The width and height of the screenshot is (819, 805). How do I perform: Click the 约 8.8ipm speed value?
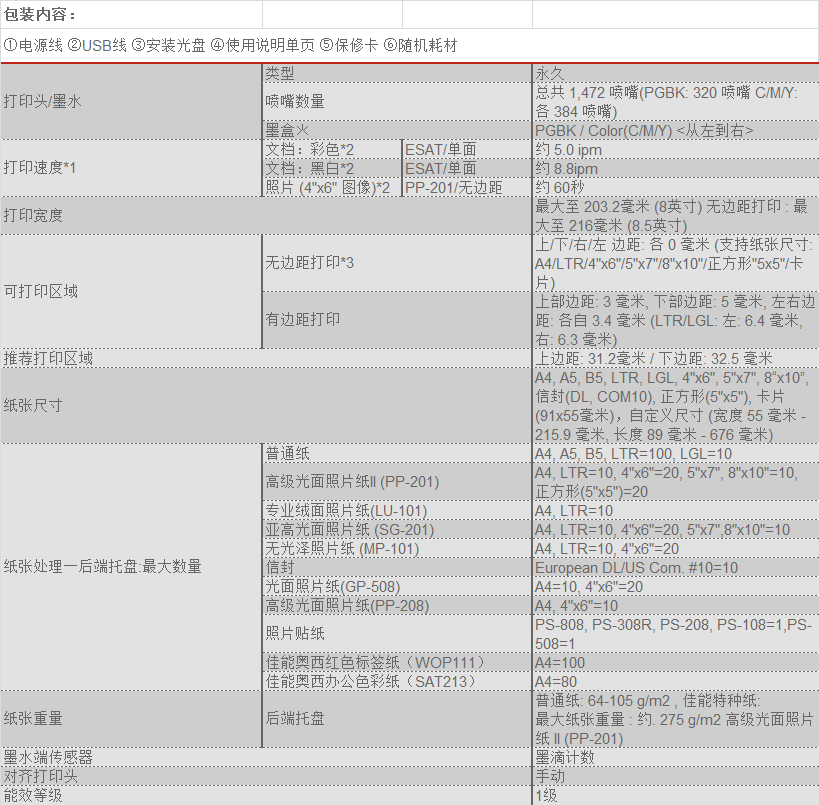coord(566,169)
